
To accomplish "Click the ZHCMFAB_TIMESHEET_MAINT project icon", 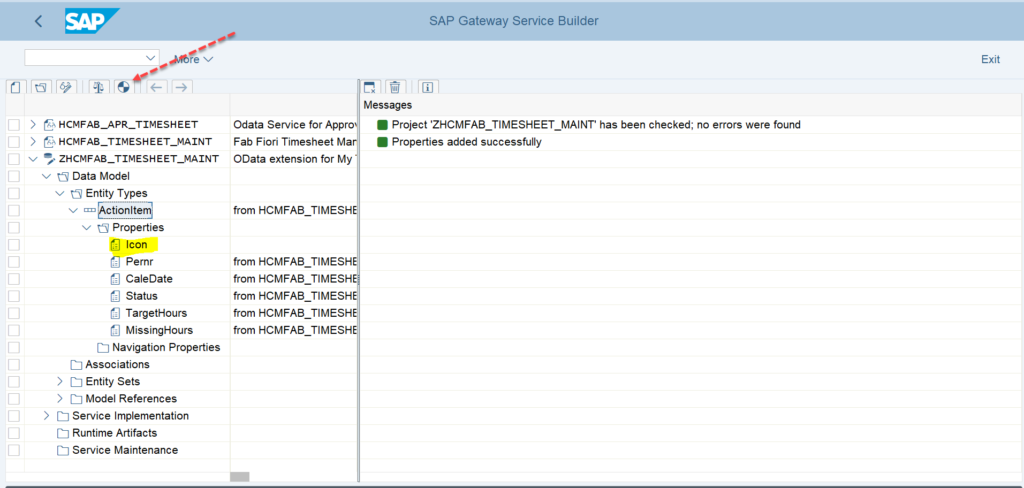I will (49, 159).
